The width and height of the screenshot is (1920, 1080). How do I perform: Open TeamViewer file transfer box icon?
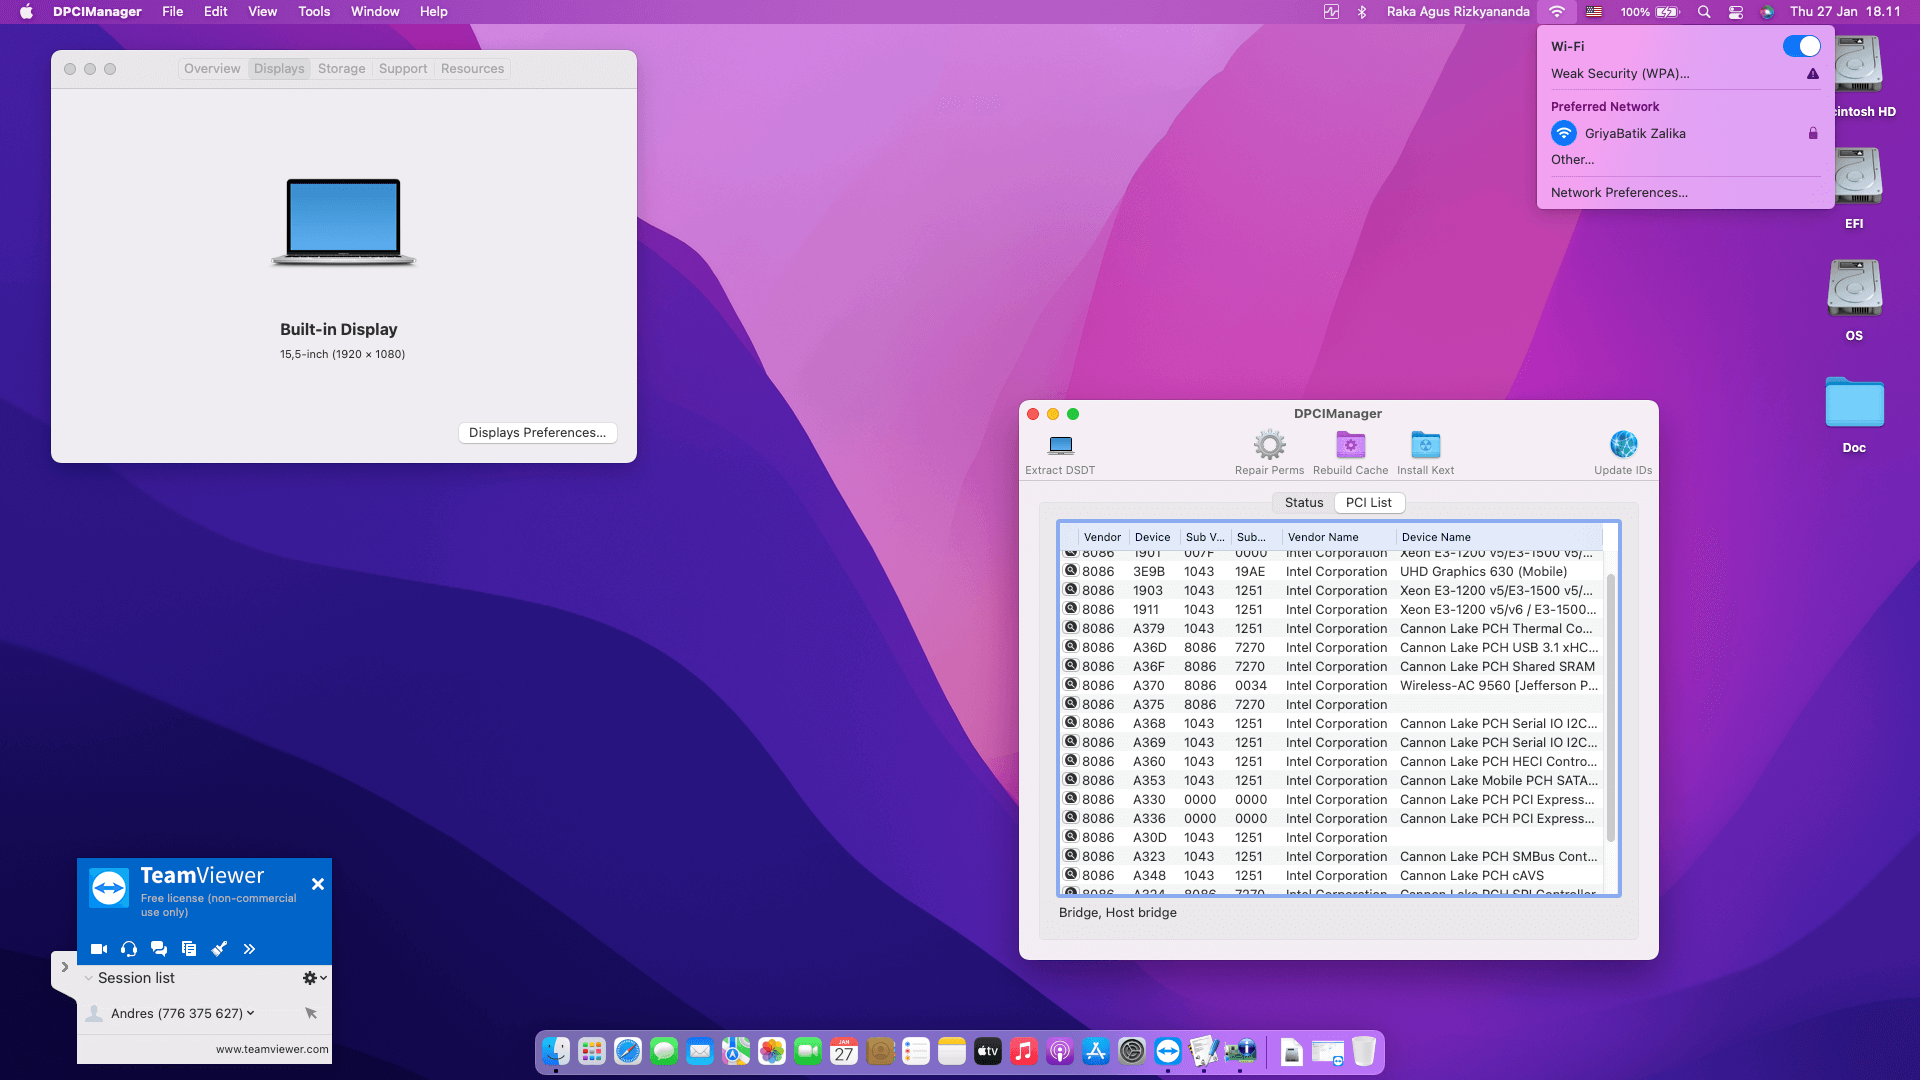pyautogui.click(x=189, y=949)
